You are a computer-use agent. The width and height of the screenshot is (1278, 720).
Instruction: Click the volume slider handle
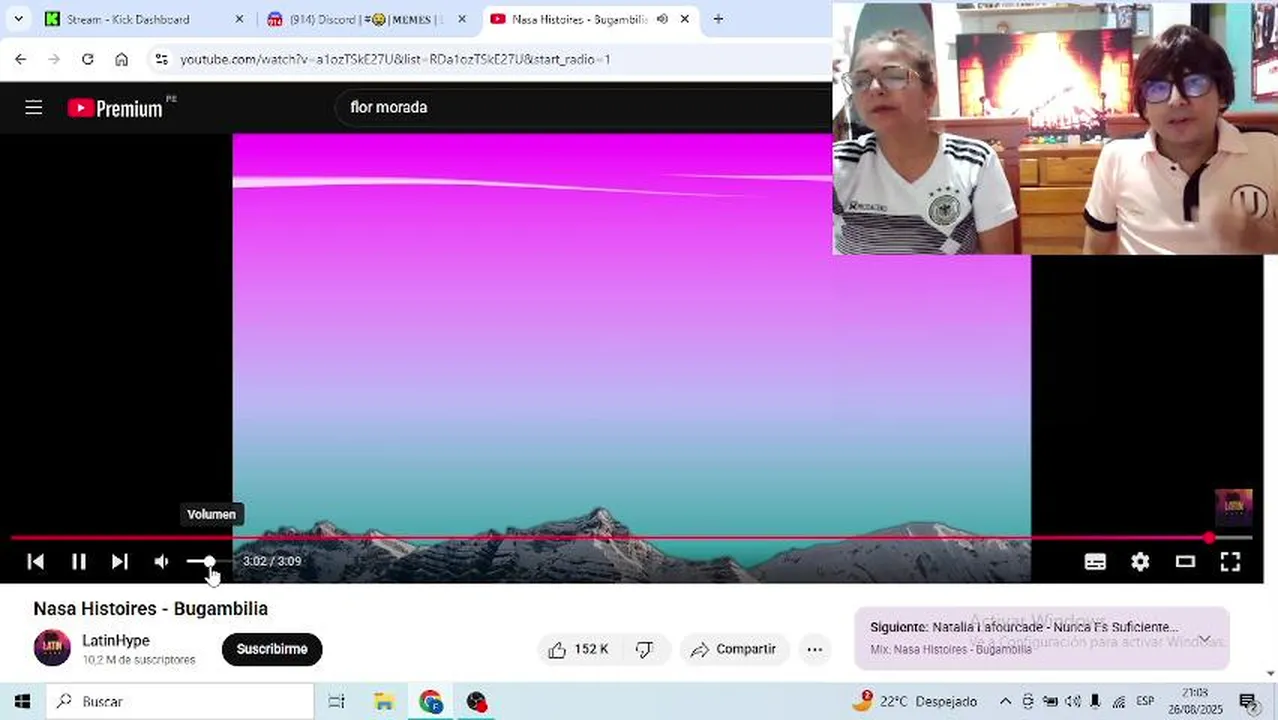click(209, 561)
